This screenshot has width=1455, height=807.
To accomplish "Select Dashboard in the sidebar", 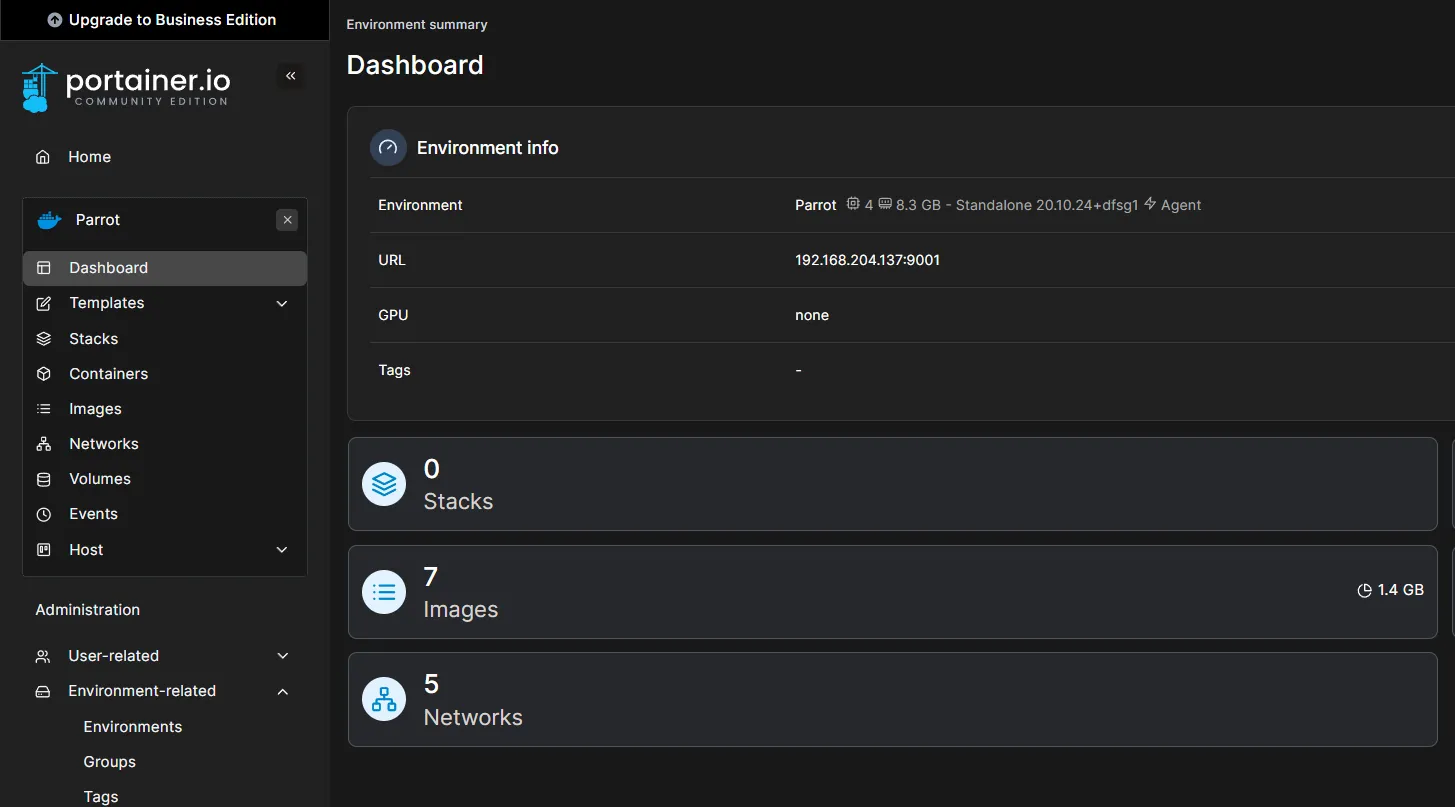I will click(x=108, y=268).
